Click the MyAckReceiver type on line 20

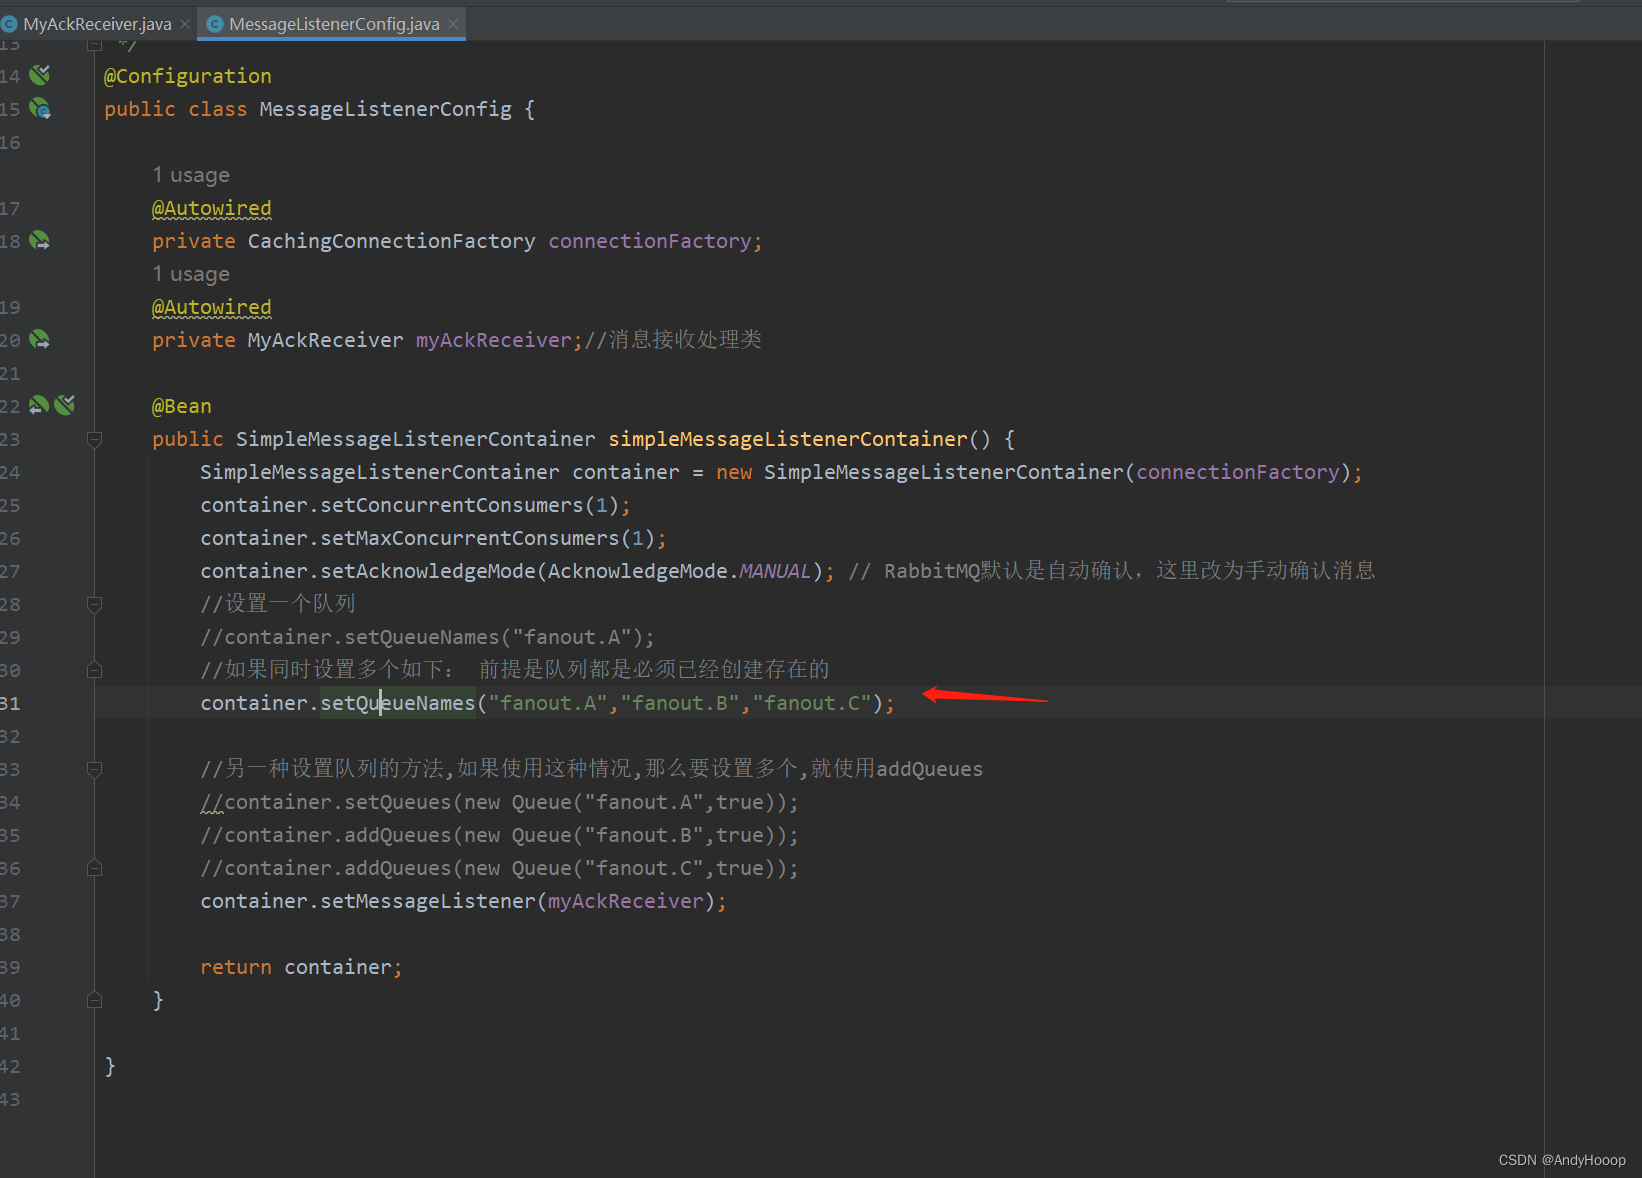[325, 340]
